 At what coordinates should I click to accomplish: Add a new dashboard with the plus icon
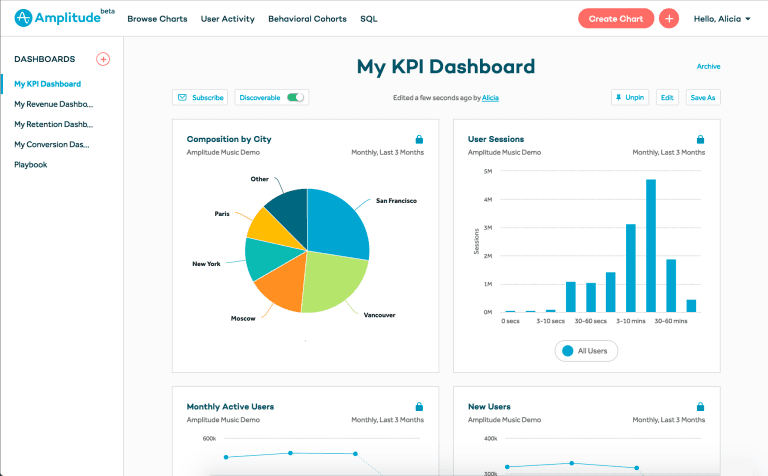coord(103,59)
